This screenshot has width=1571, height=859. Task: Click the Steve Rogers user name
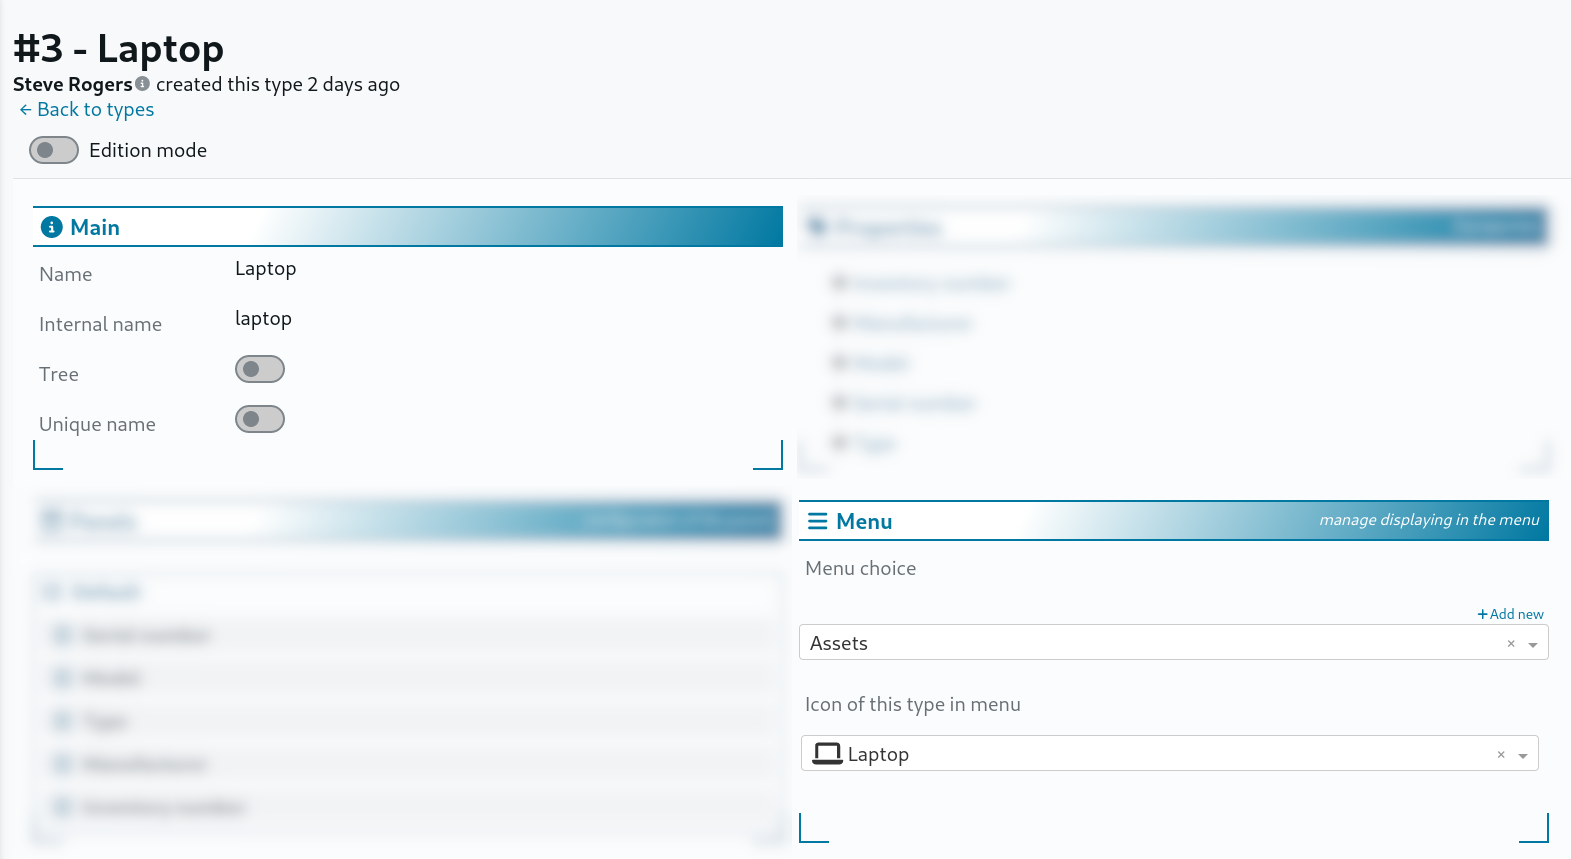coord(72,85)
